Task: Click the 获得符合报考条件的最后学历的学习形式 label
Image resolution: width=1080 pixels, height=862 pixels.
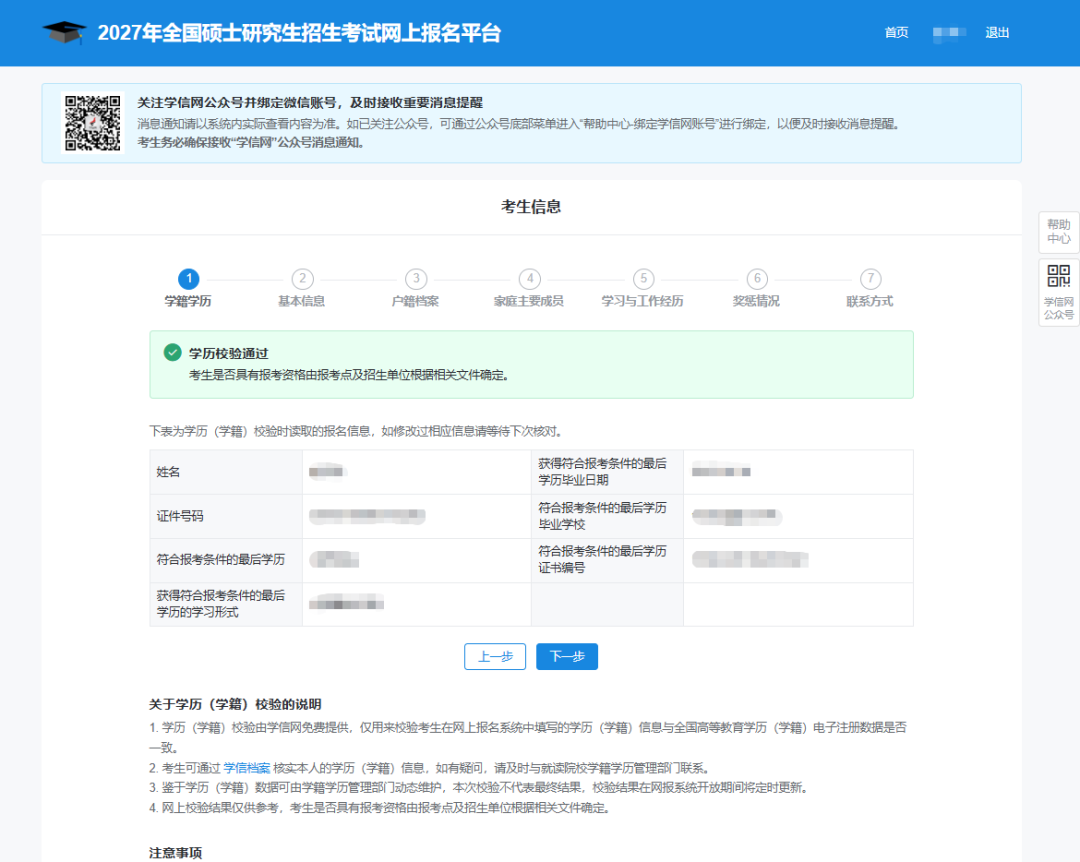Action: 220,604
